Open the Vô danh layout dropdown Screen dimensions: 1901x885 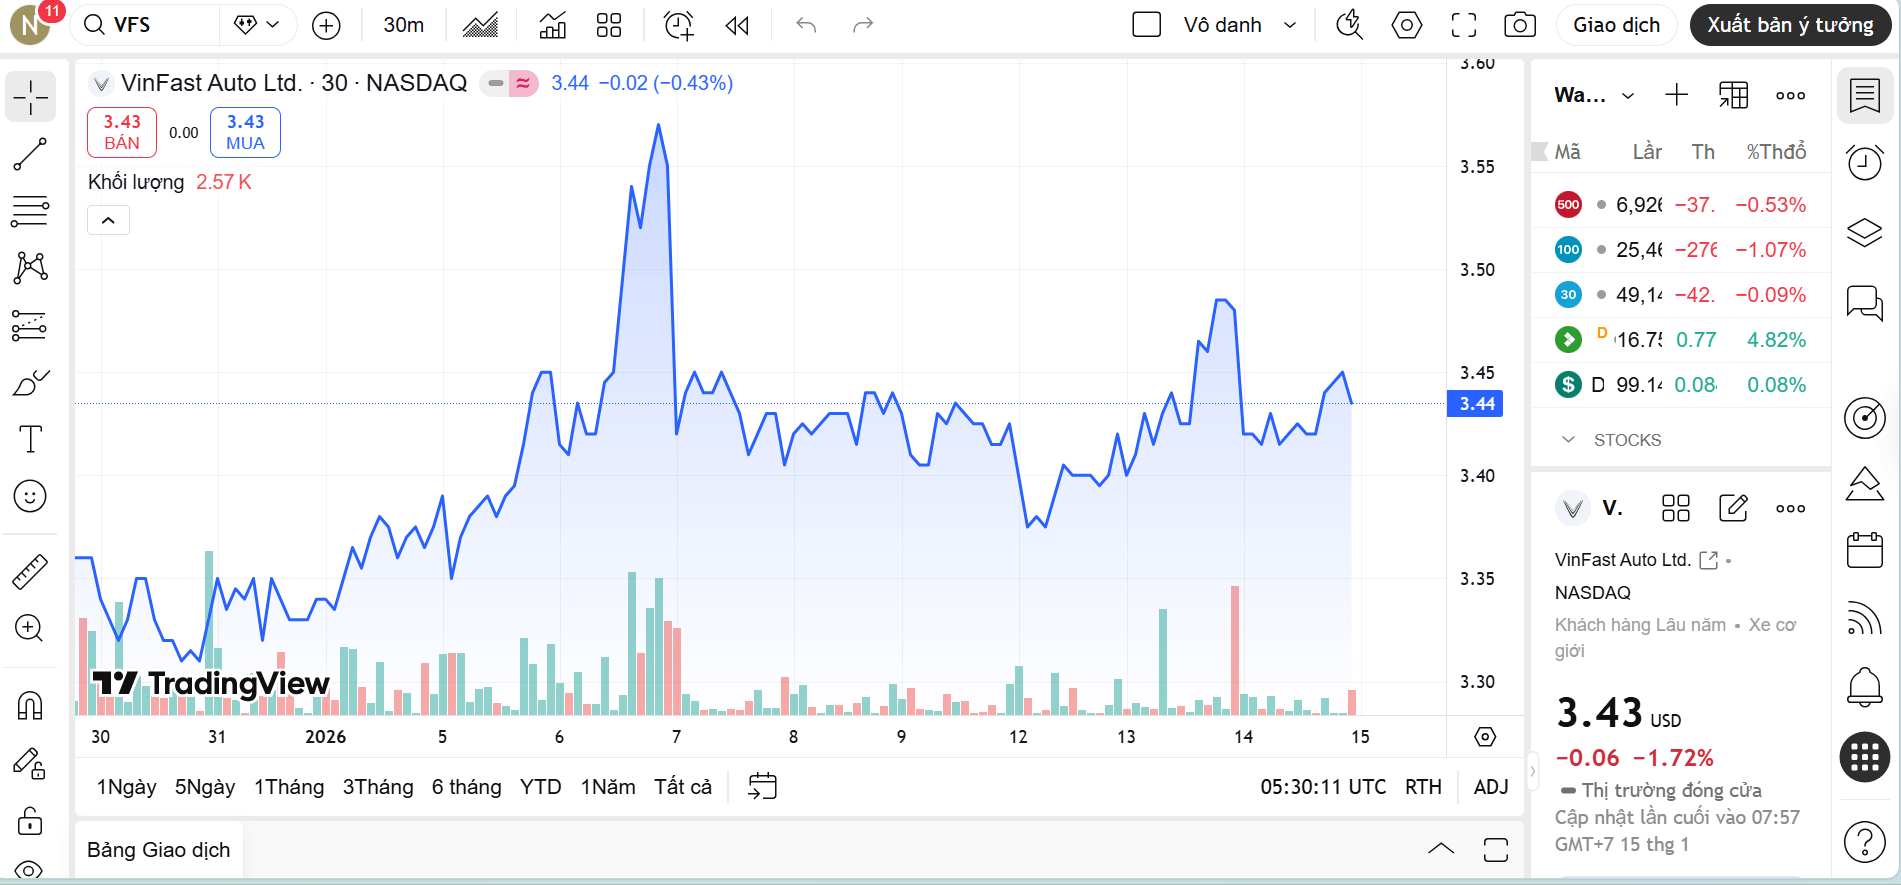[x=1290, y=25]
